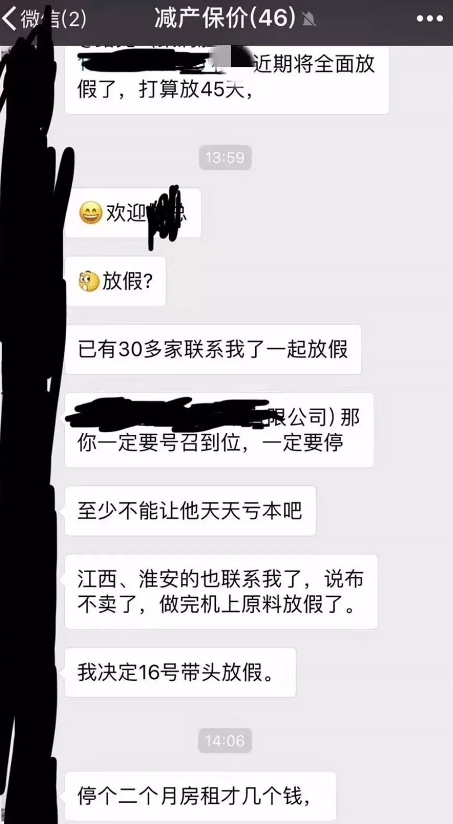Select the 13:59 timestamp label

click(225, 158)
